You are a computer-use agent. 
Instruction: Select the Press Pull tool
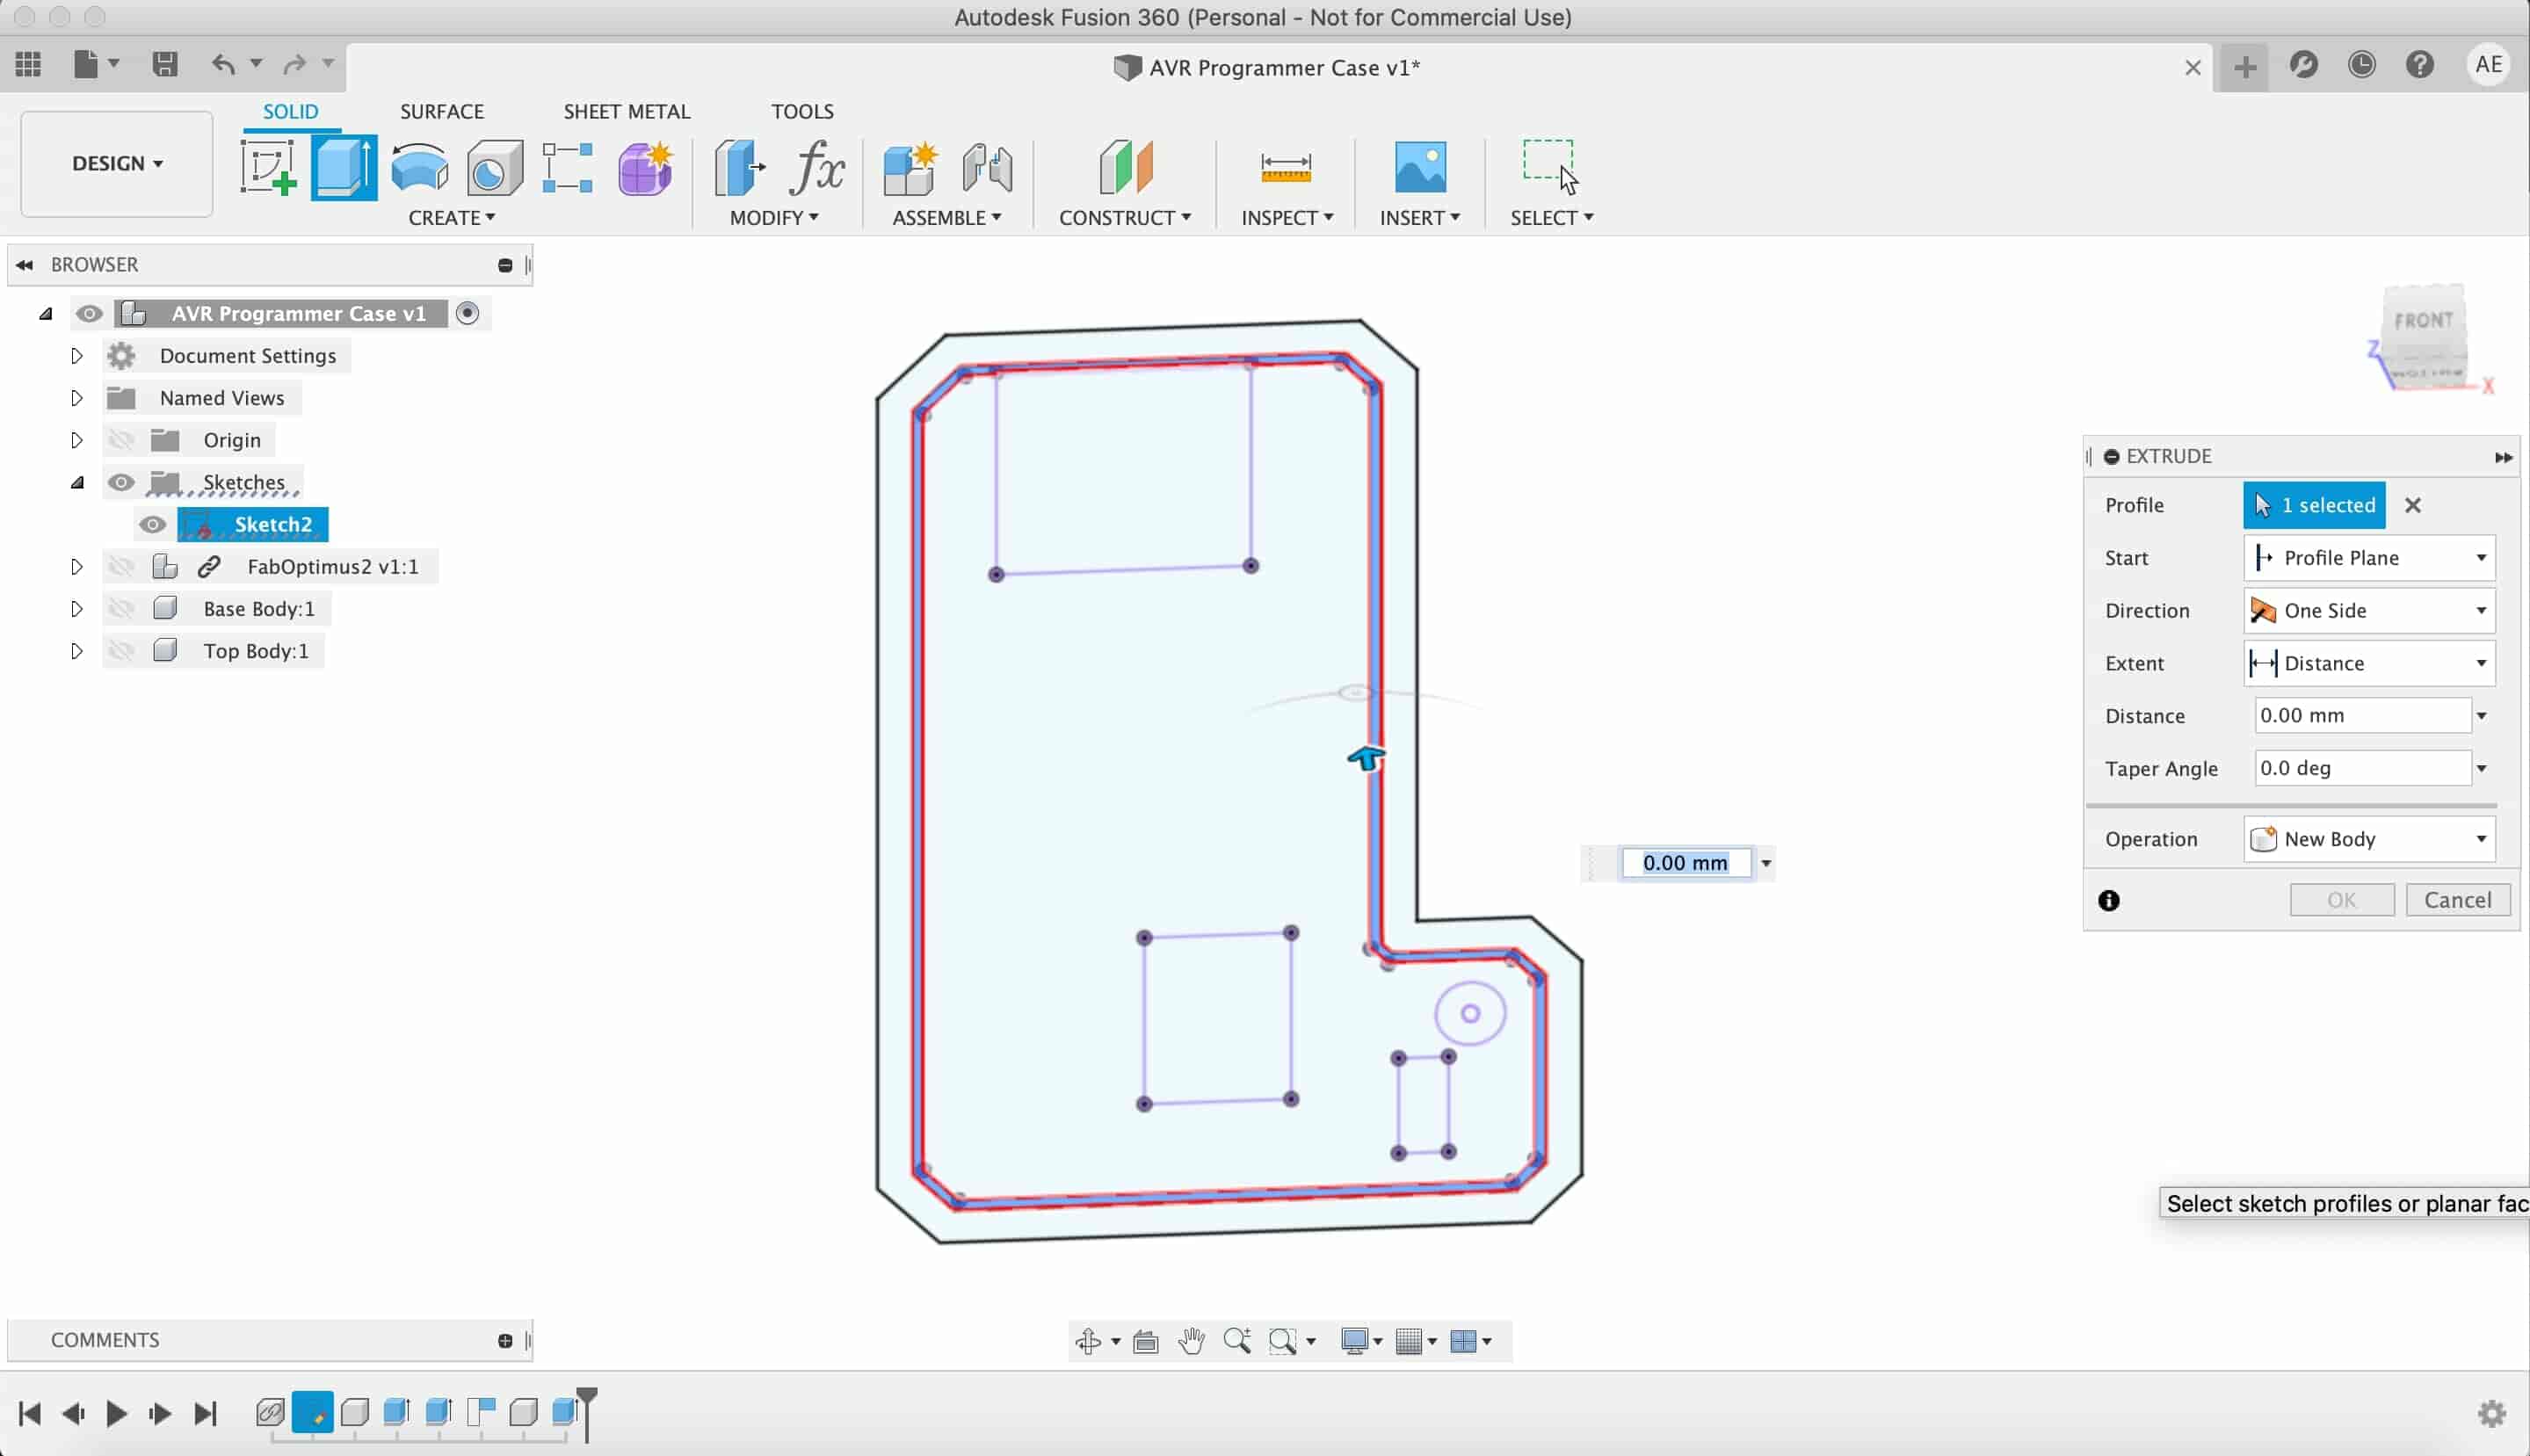pyautogui.click(x=740, y=167)
